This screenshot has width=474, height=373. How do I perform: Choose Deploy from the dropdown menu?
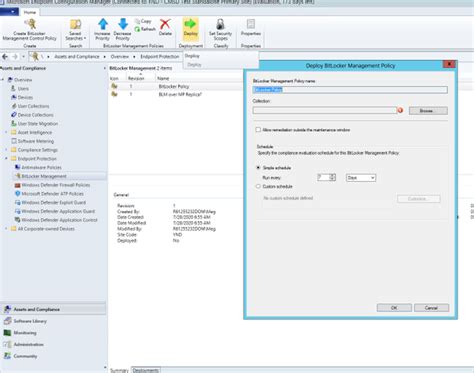pos(194,65)
